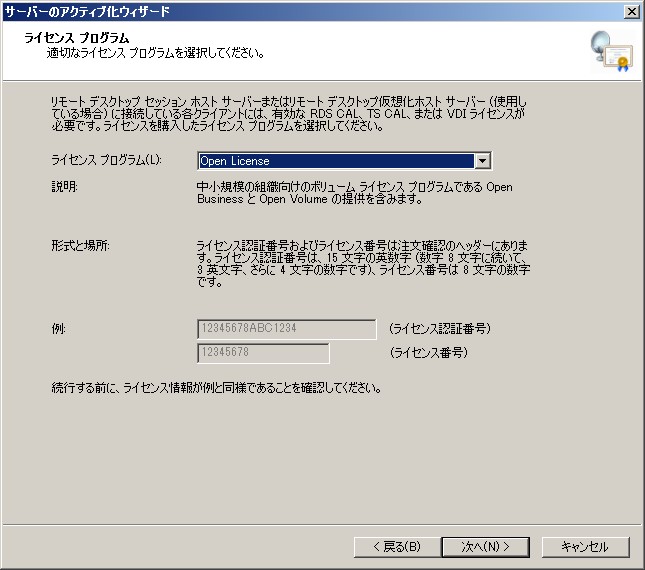Click the サーバーのアクティブ化ウィザード title bar
The height and width of the screenshot is (570, 645).
coord(300,11)
